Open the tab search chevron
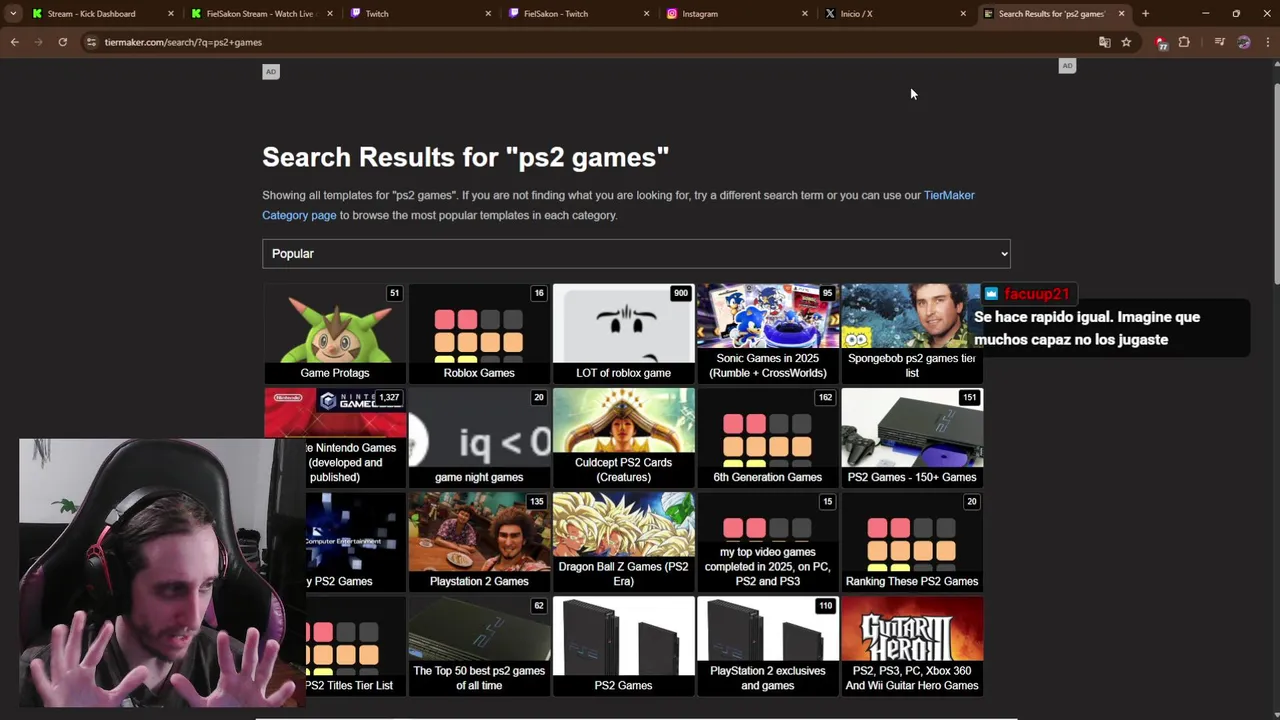The width and height of the screenshot is (1280, 720). tap(13, 14)
